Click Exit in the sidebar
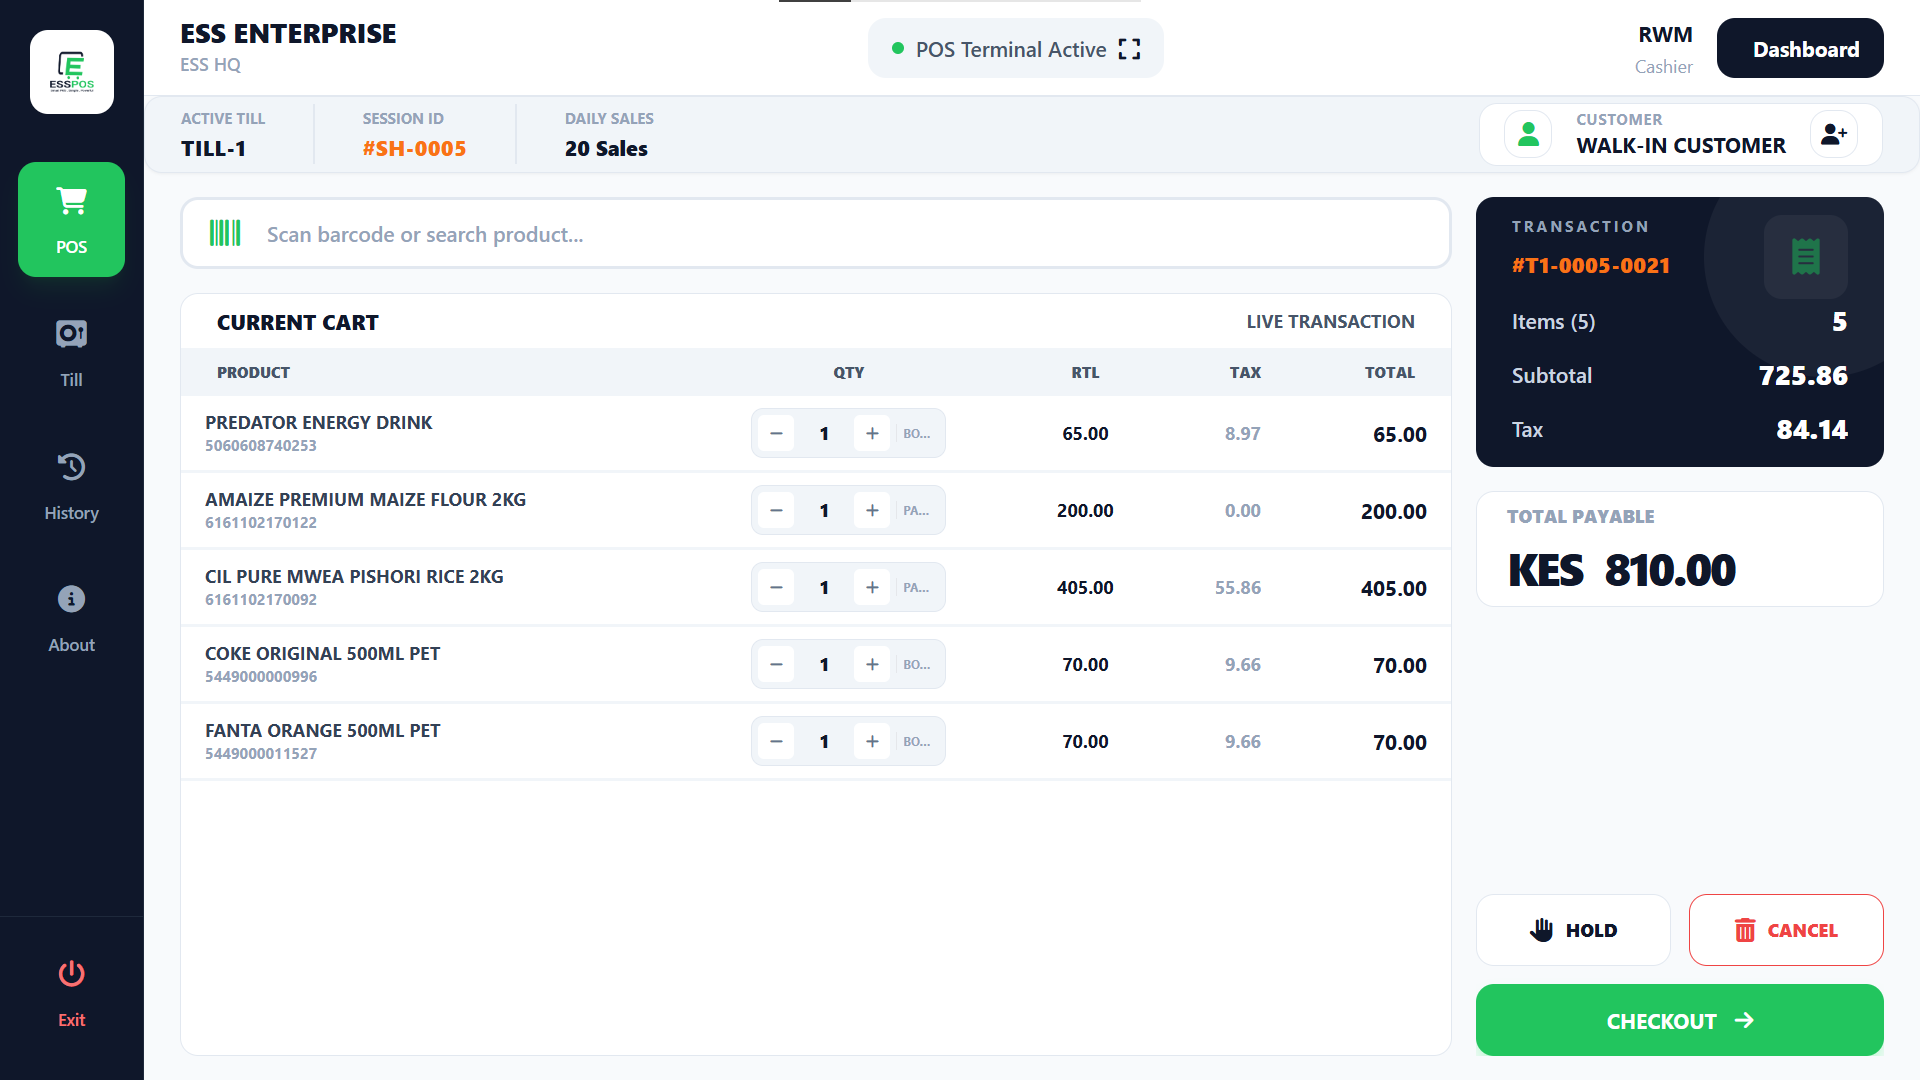Viewport: 1920px width, 1080px height. pos(71,993)
